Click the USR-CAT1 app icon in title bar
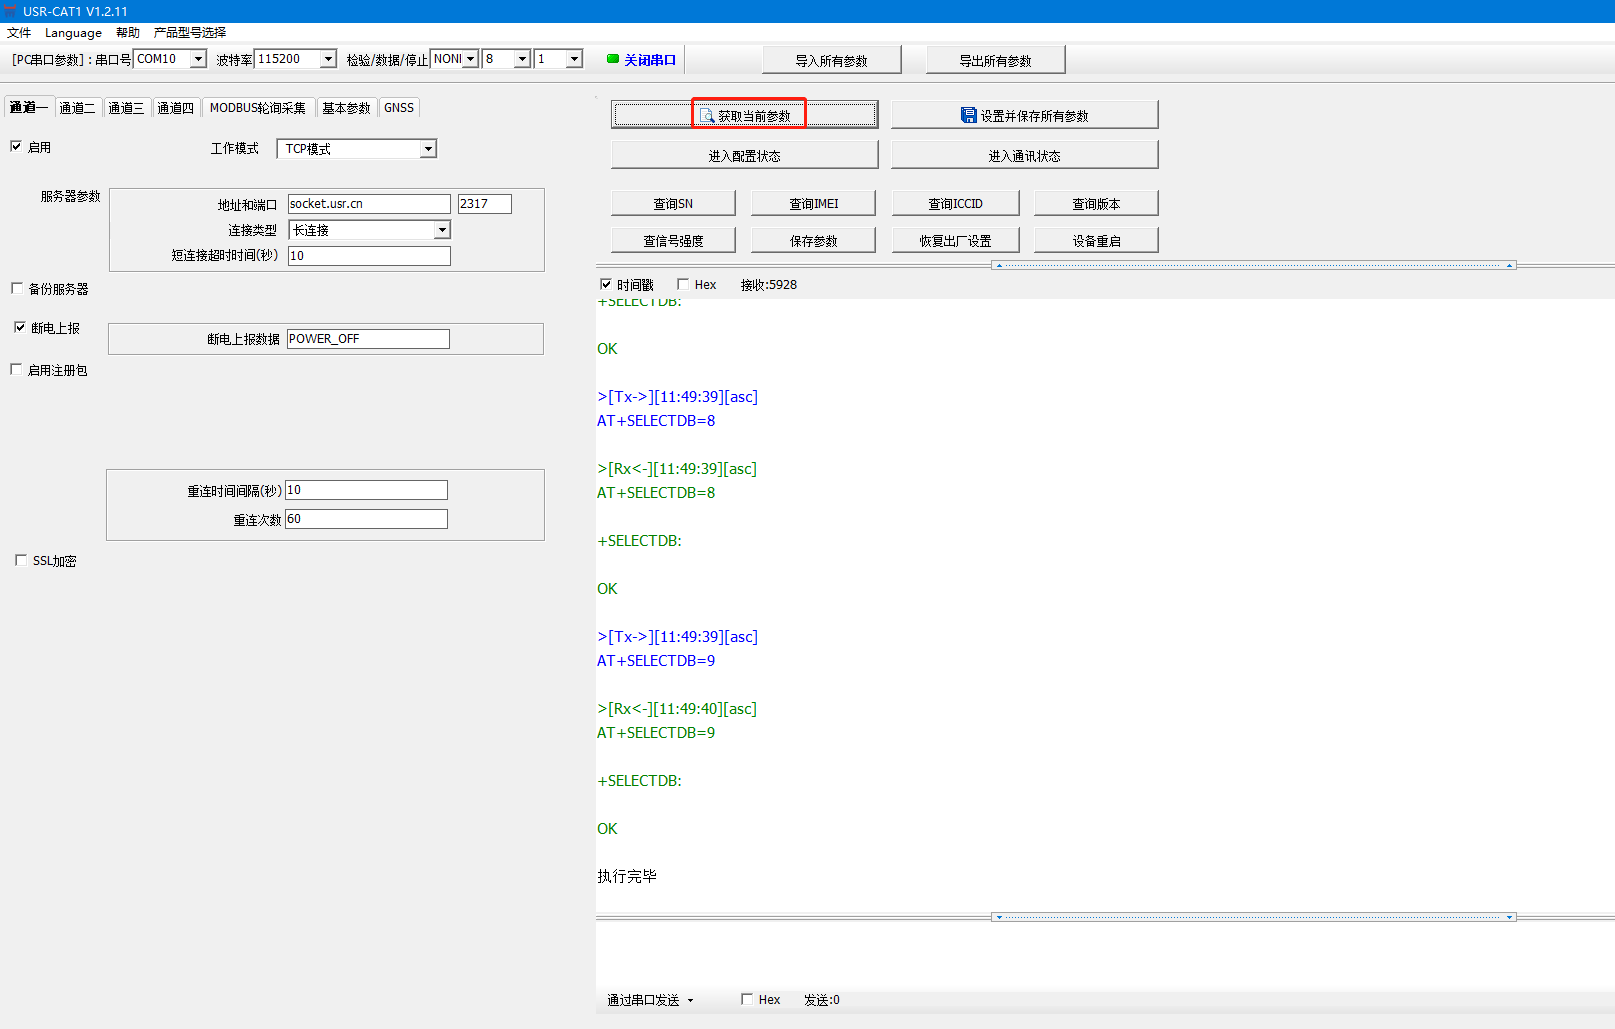 point(10,11)
